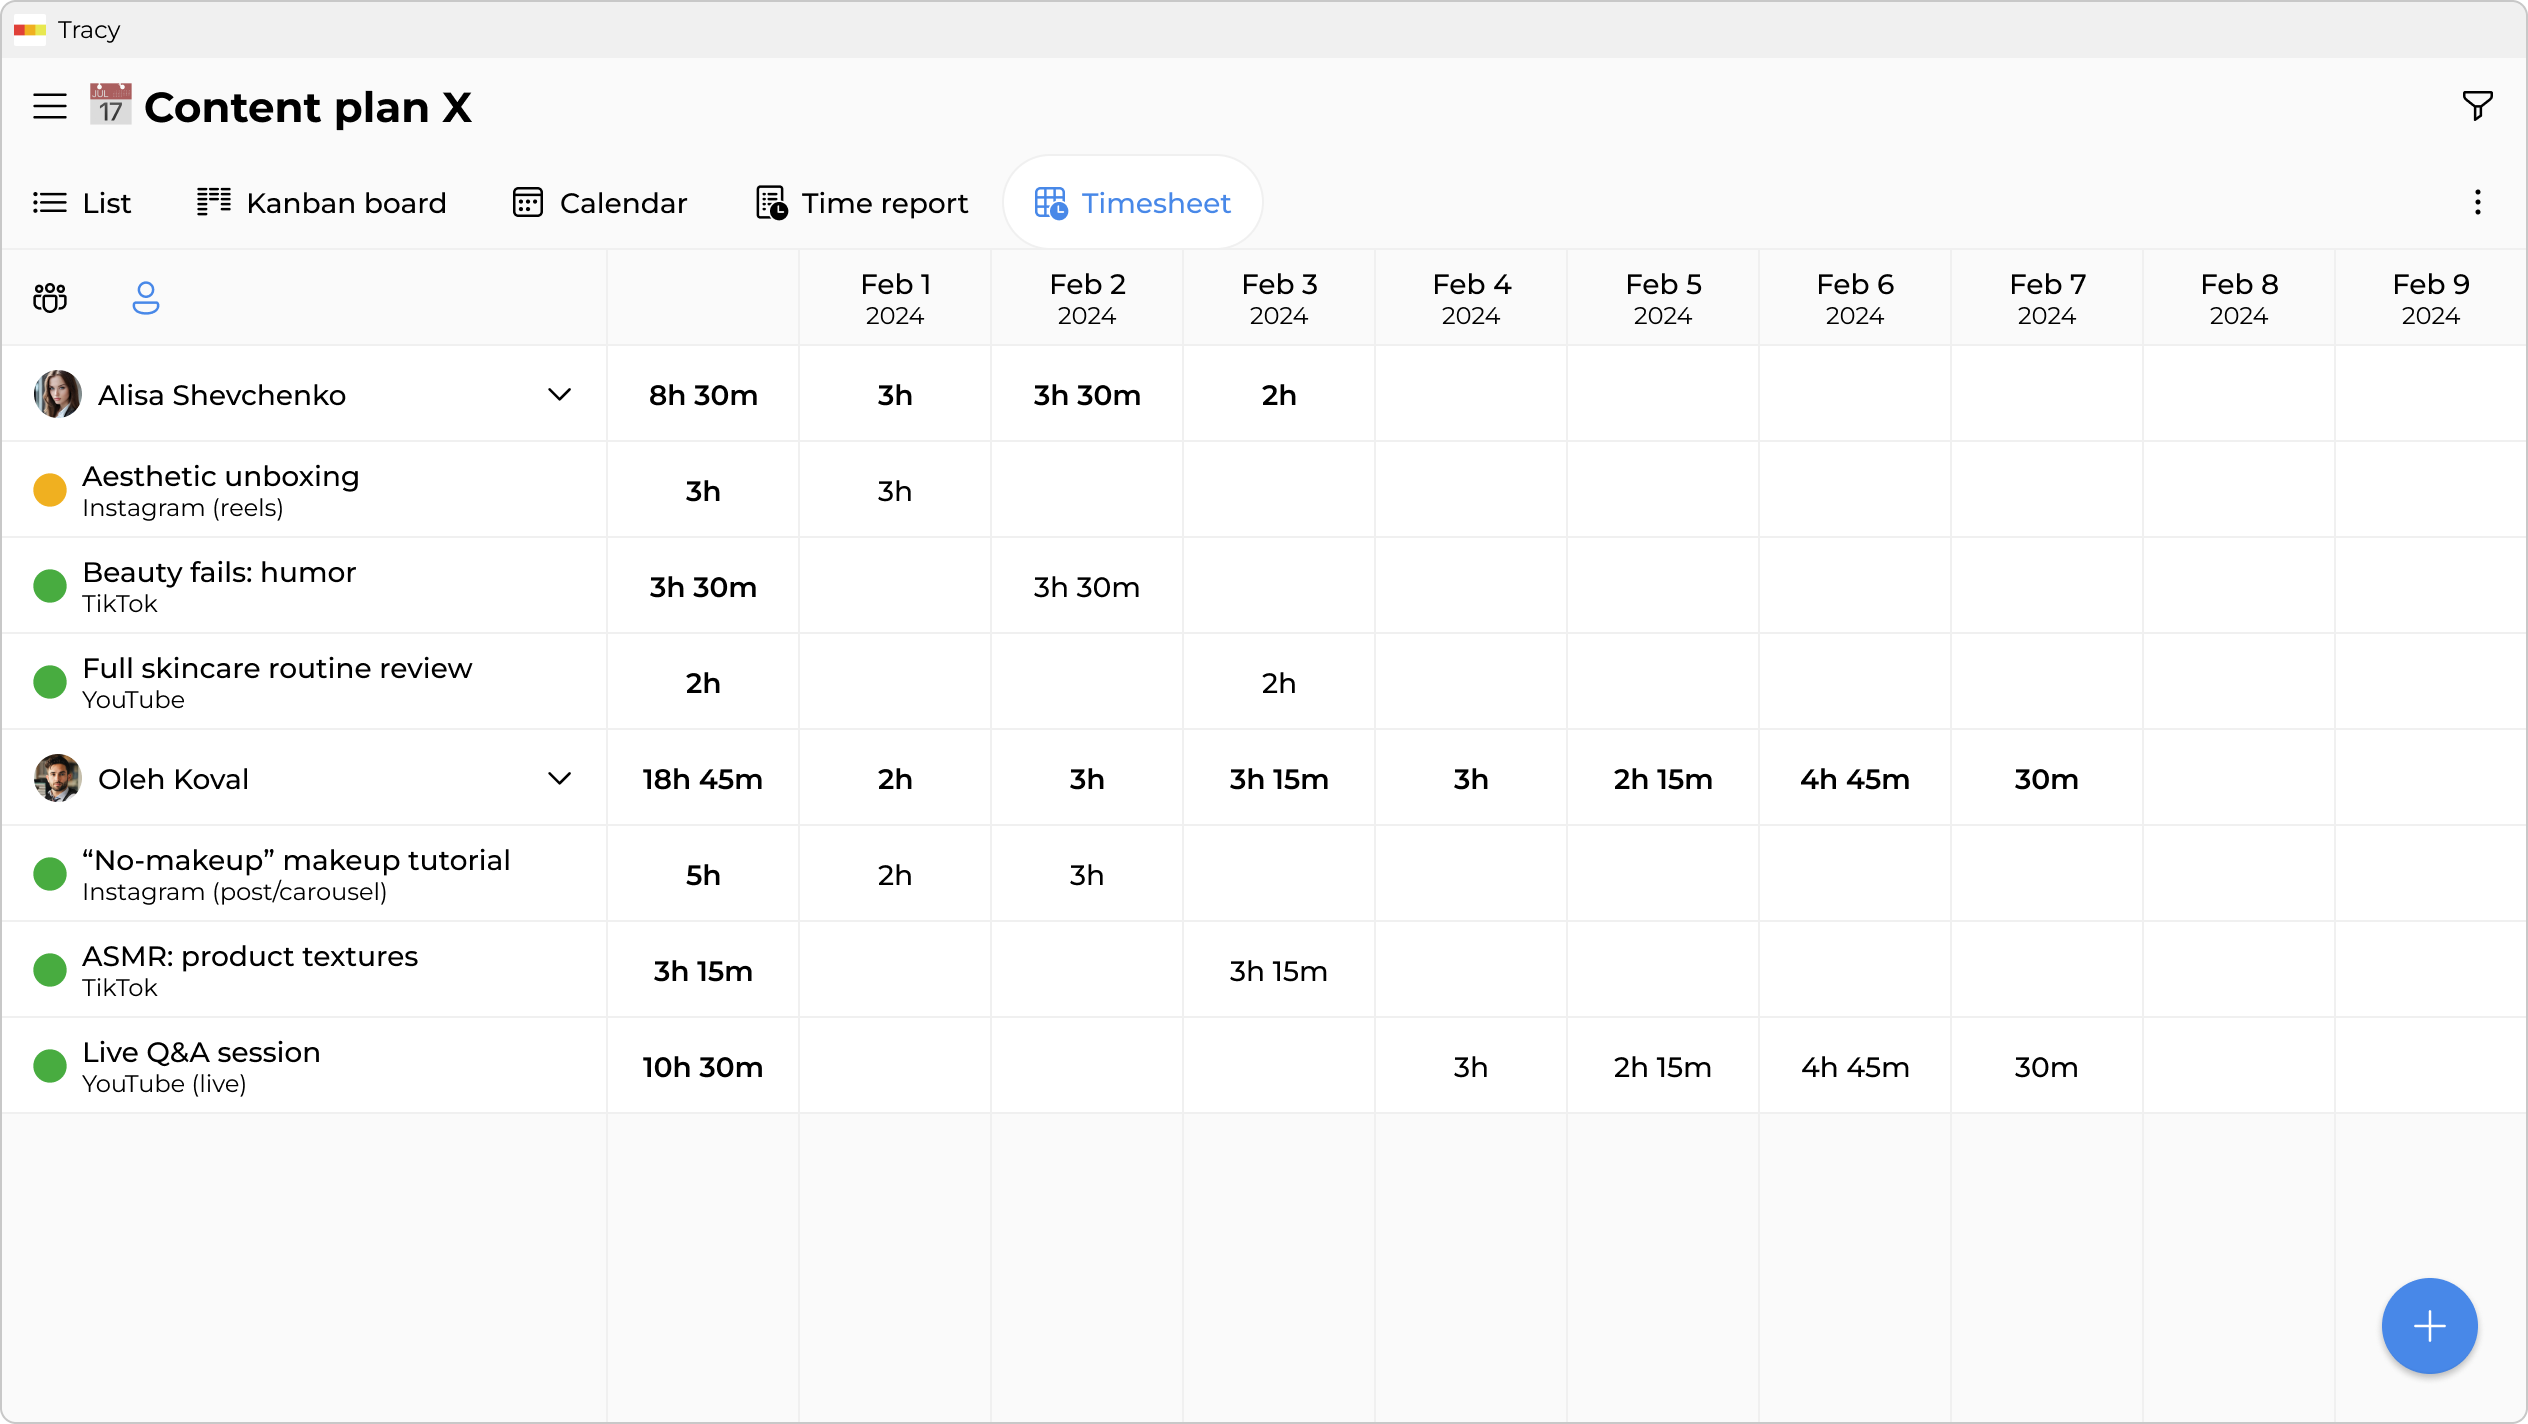Image resolution: width=2528 pixels, height=1424 pixels.
Task: Click the List view icon
Action: click(49, 202)
